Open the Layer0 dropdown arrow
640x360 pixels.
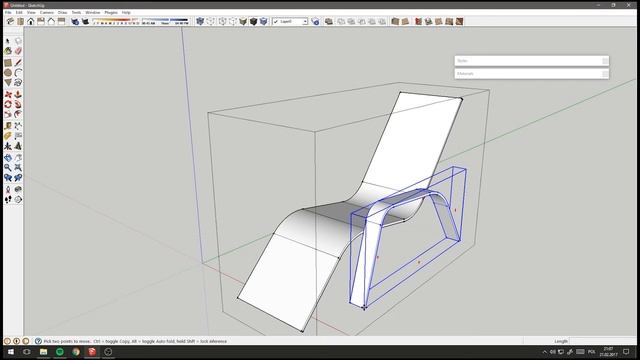pyautogui.click(x=305, y=21)
